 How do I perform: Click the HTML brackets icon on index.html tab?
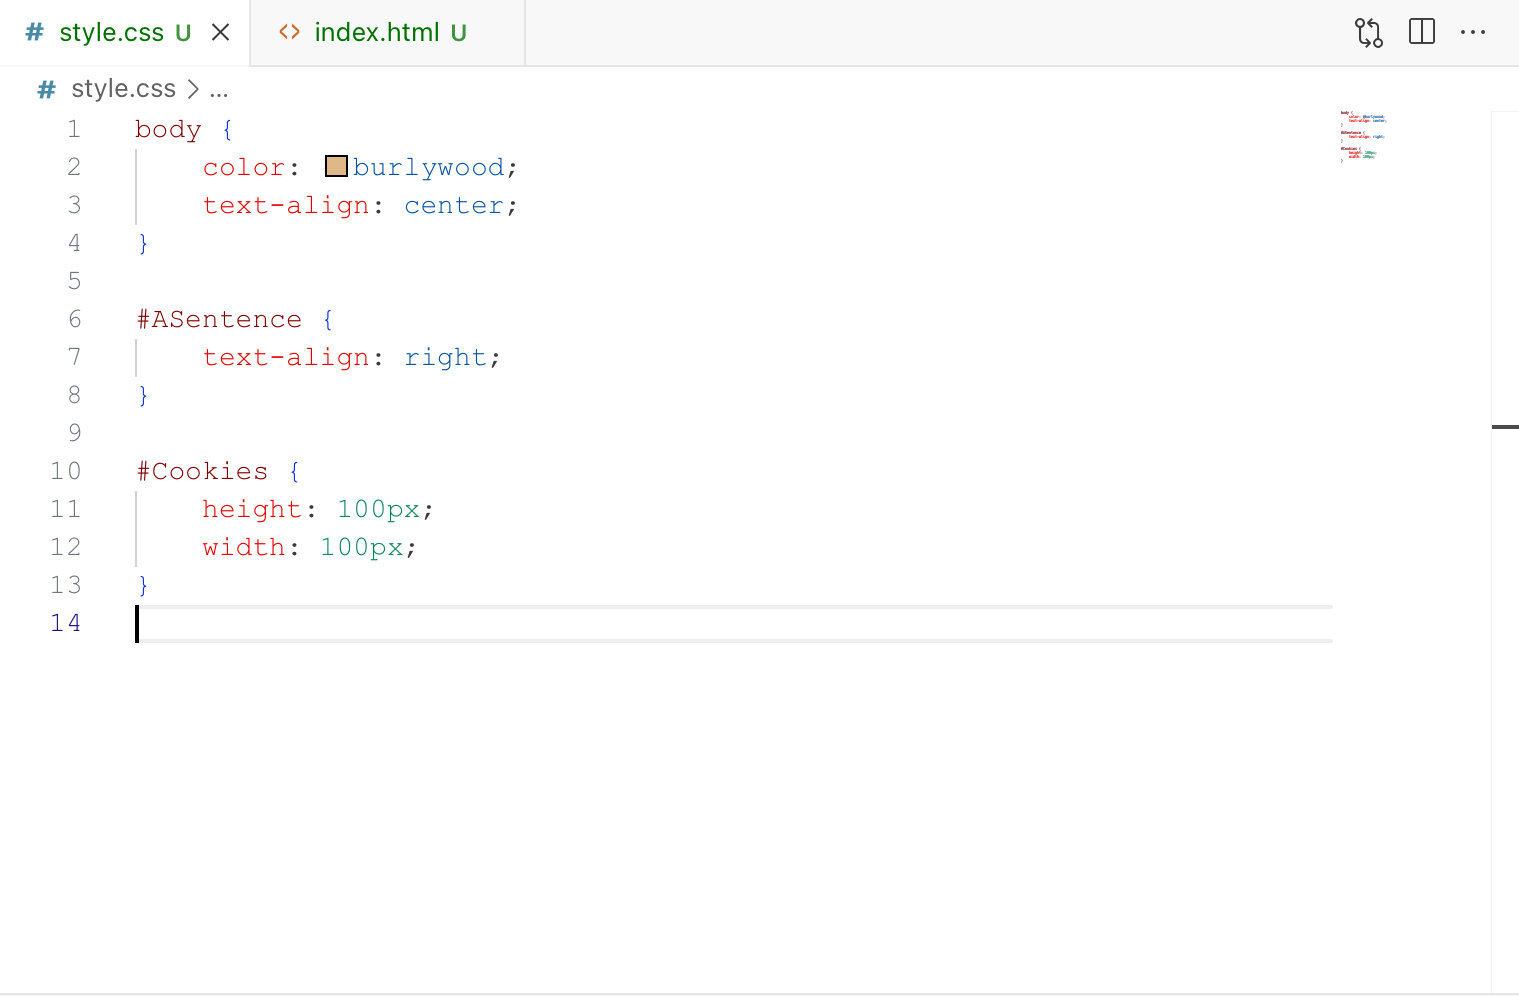point(290,32)
